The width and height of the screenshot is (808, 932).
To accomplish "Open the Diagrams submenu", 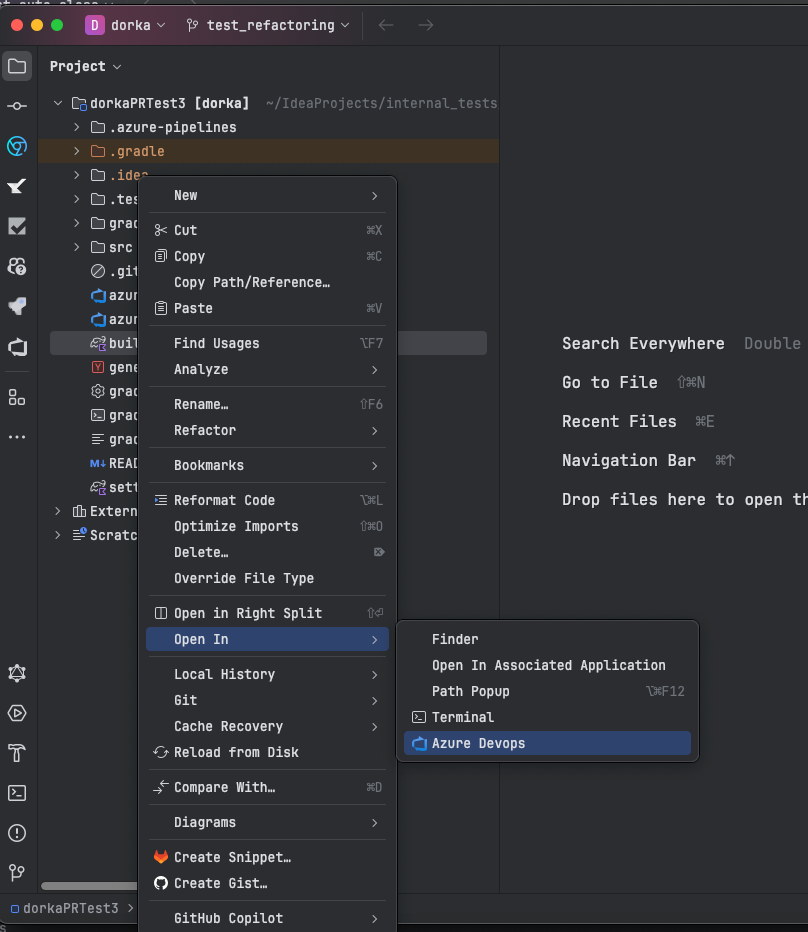I will (267, 823).
